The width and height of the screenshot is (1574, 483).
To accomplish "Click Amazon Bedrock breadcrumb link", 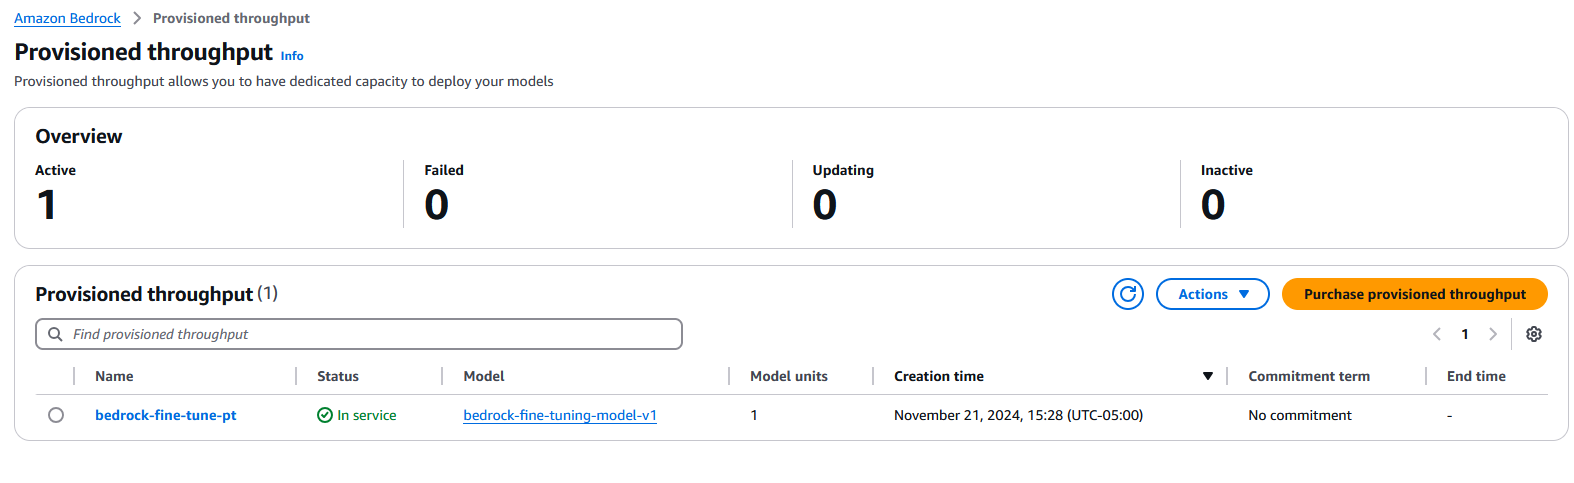I will [x=67, y=18].
